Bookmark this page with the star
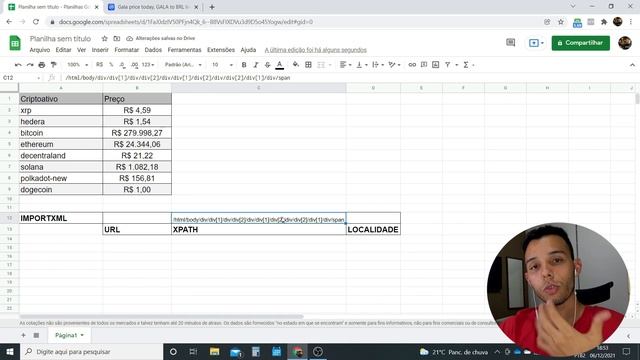The image size is (640, 360). pyautogui.click(x=561, y=22)
